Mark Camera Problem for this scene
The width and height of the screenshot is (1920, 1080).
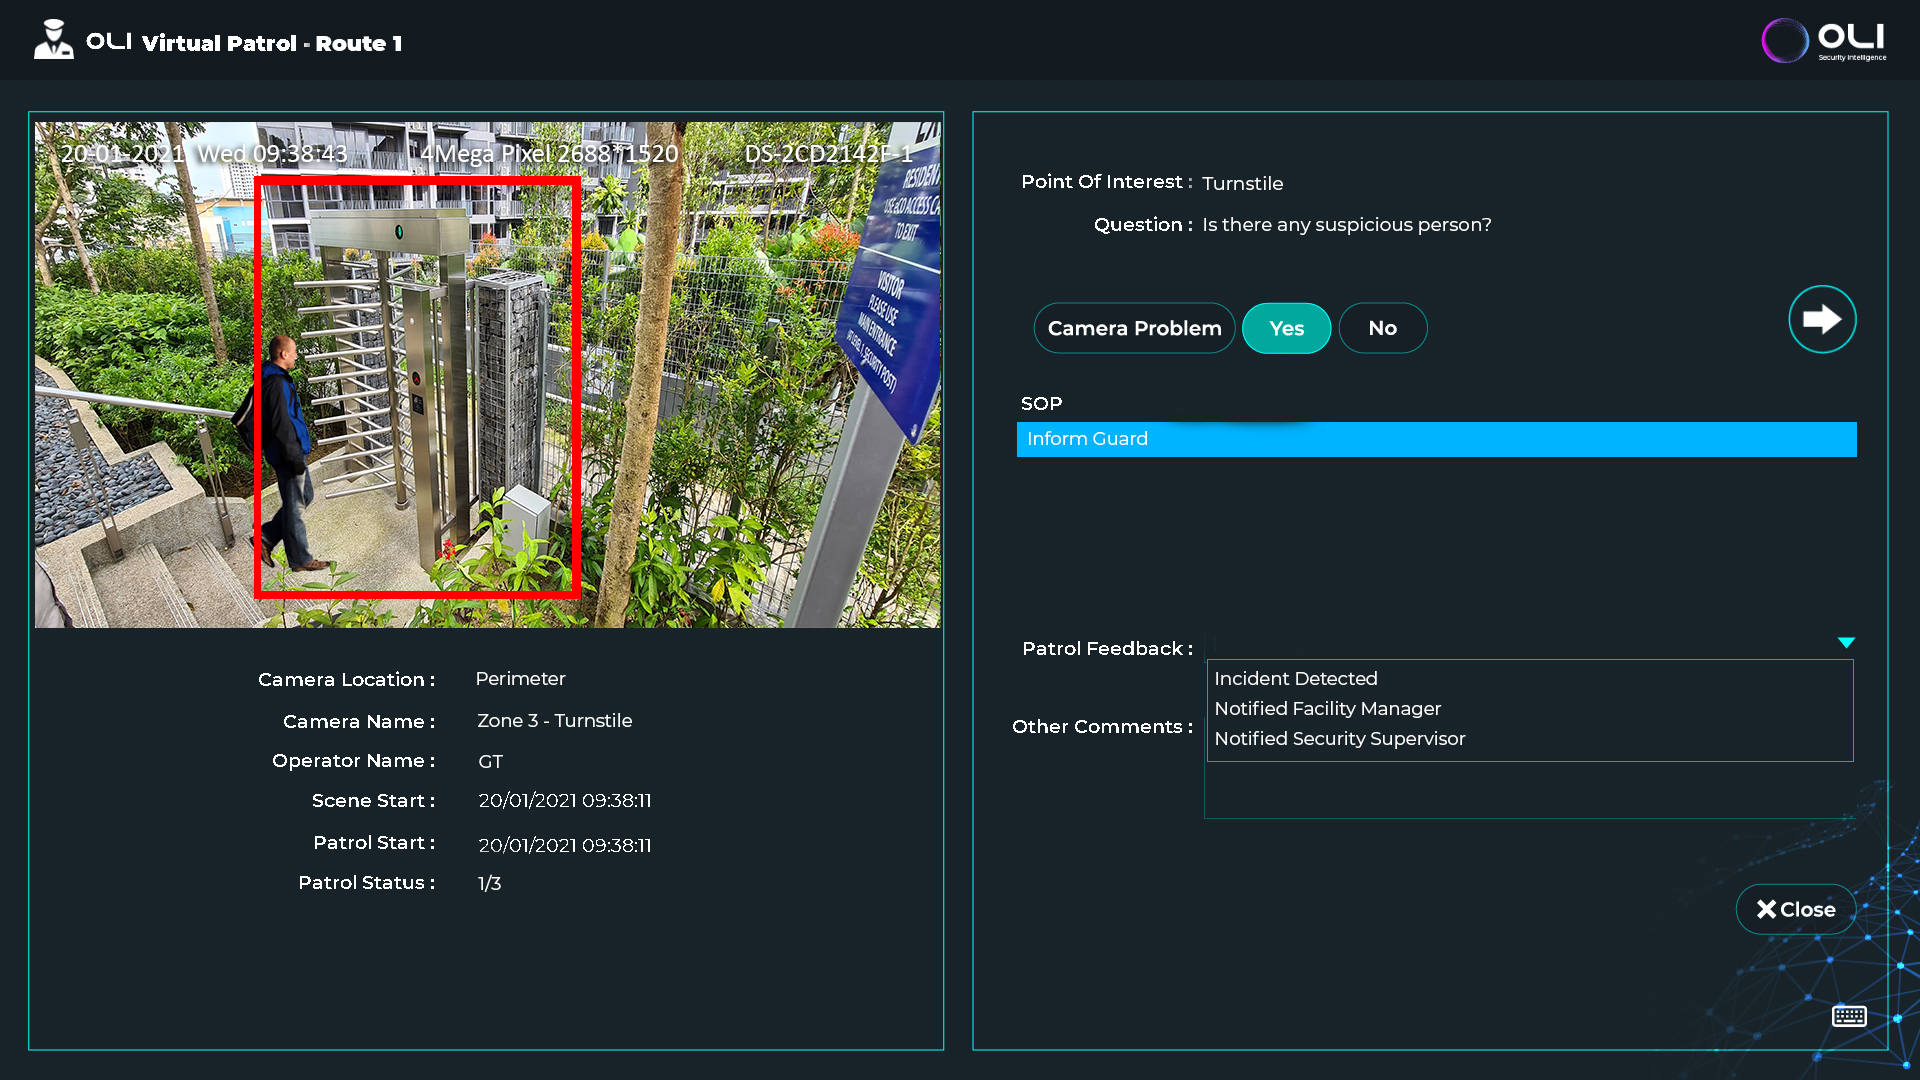(1134, 328)
